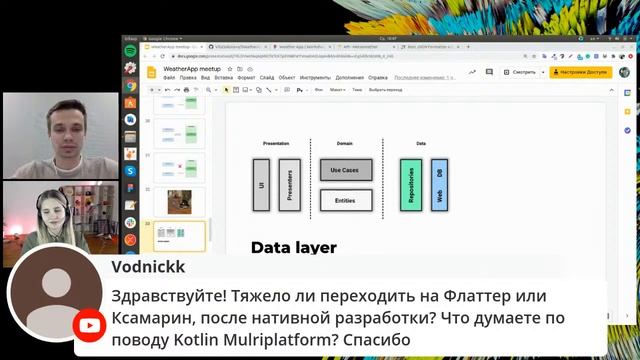Pick the Line tool in toolbar
The height and width of the screenshot is (360, 640).
[269, 90]
